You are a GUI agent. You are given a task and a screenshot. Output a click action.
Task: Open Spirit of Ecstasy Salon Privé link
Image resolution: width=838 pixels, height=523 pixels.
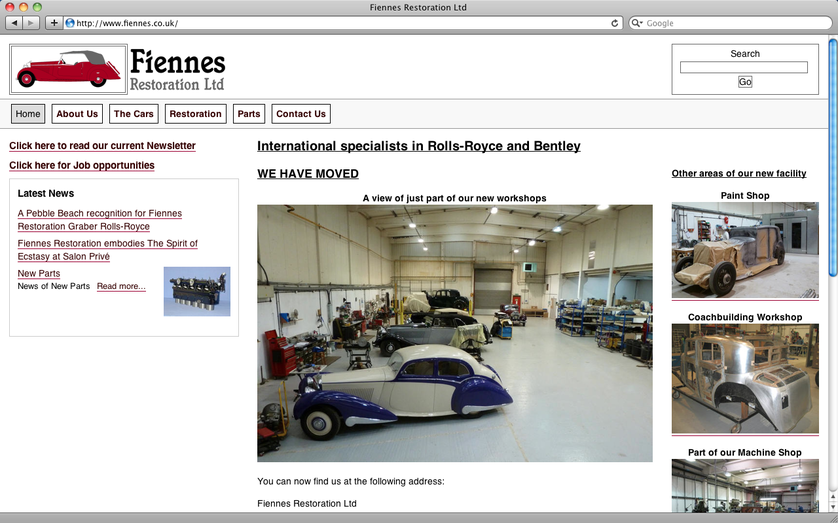[107, 249]
